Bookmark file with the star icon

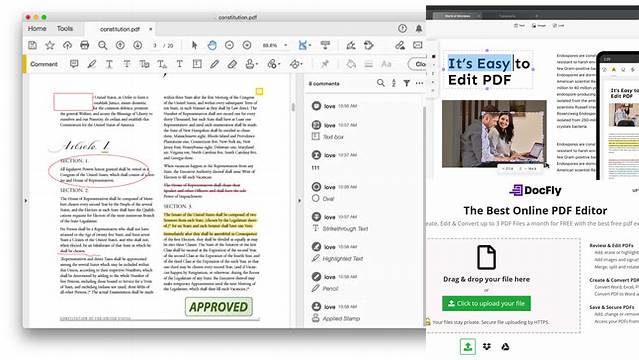(50, 45)
